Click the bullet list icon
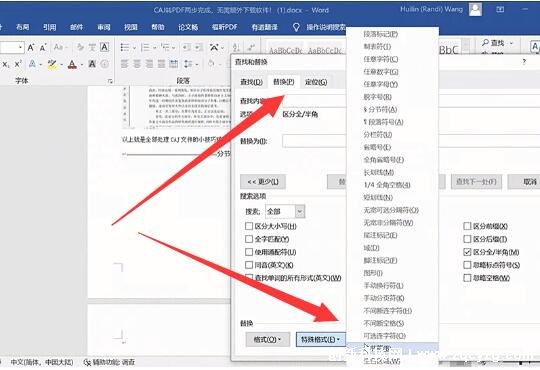 (x=125, y=48)
